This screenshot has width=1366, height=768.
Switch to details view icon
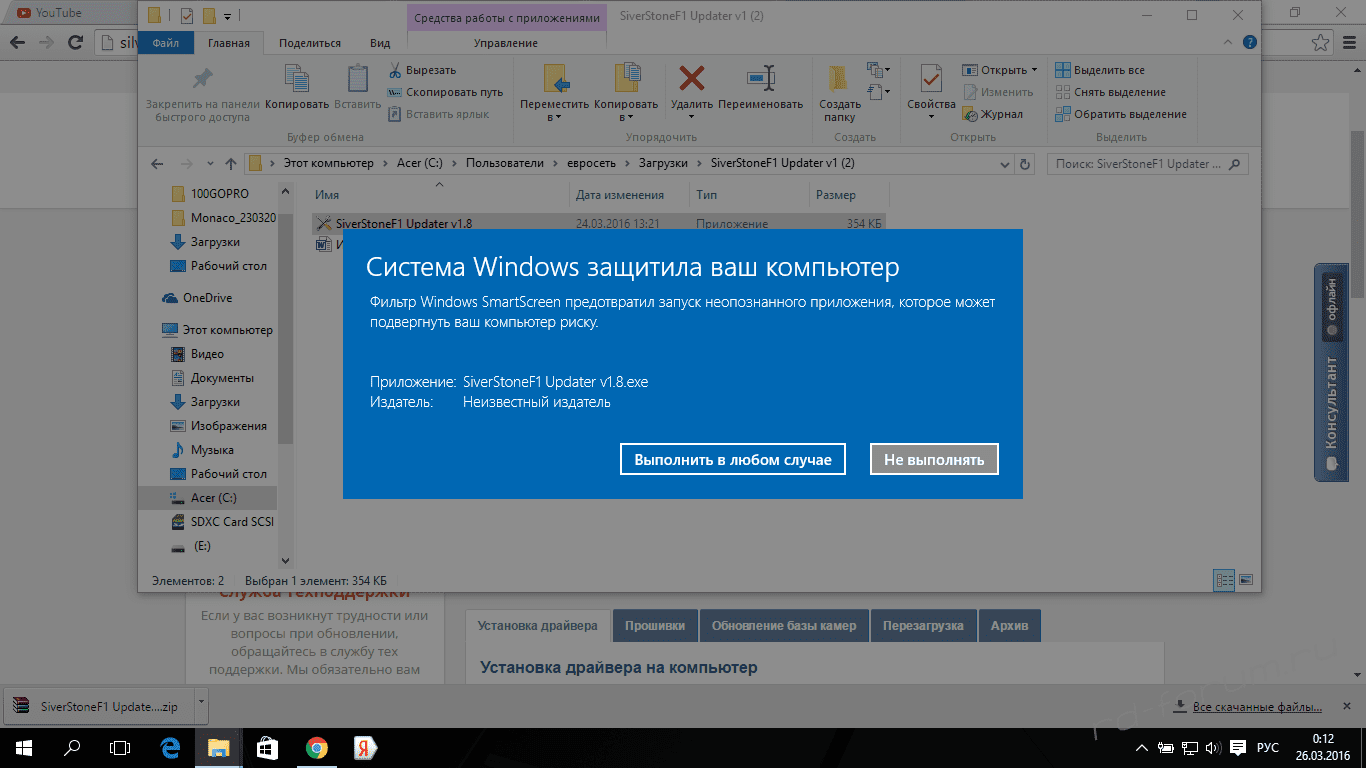[1224, 580]
